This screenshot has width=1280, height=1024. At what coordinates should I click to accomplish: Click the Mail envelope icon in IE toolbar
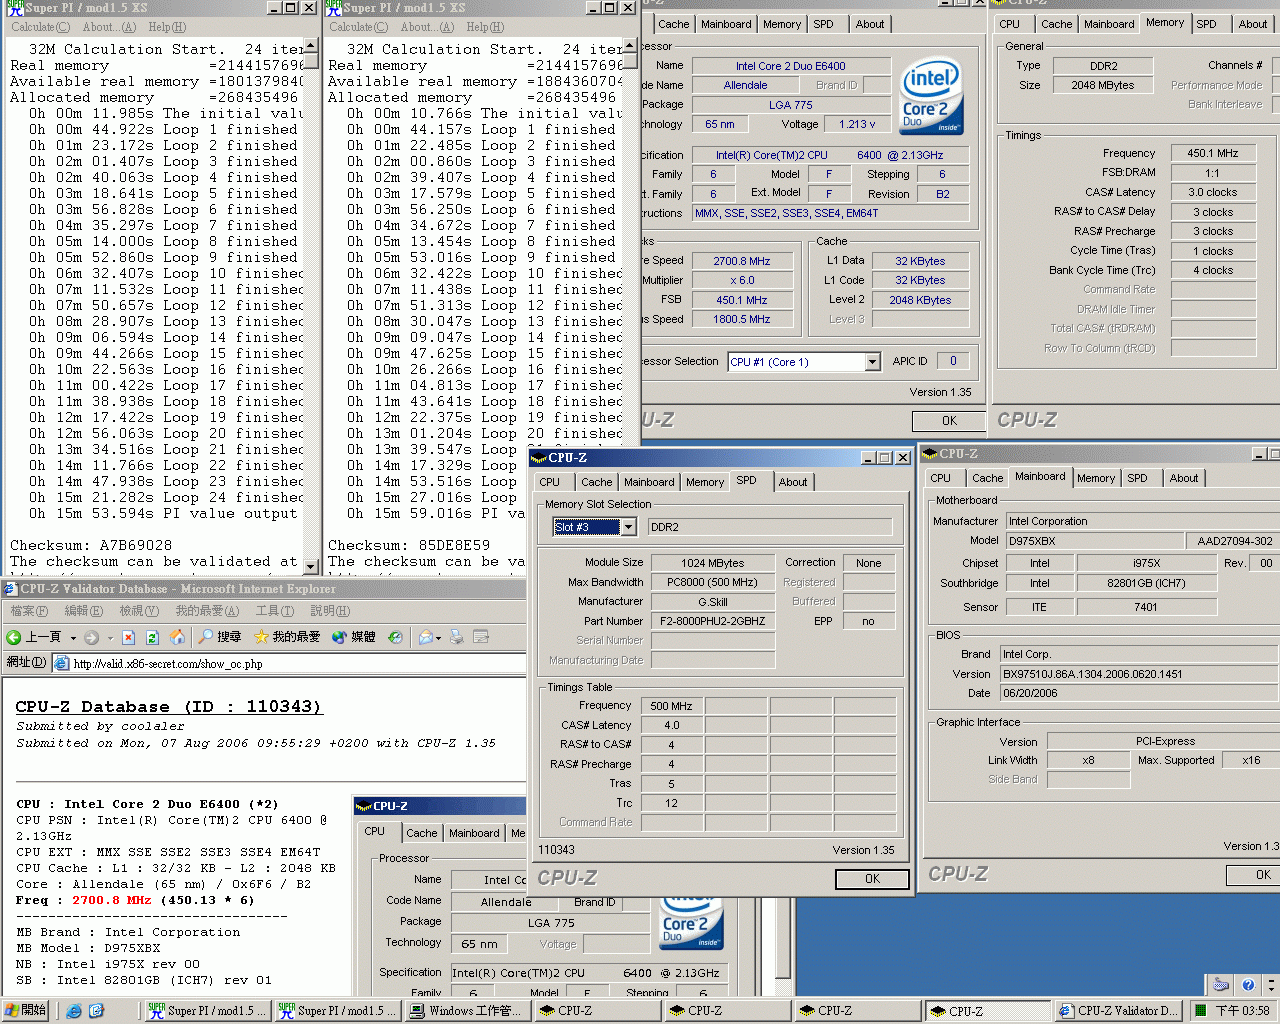(x=425, y=637)
